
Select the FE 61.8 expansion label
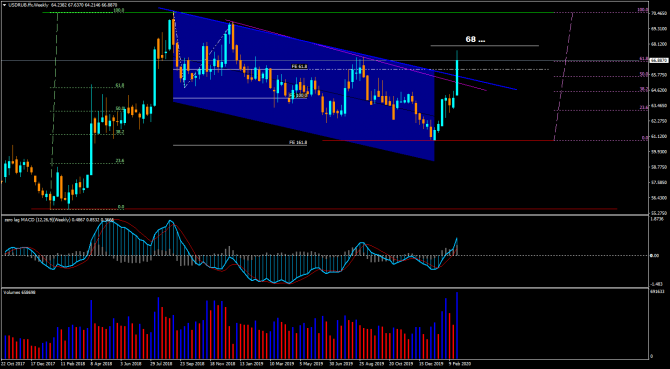[299, 67]
